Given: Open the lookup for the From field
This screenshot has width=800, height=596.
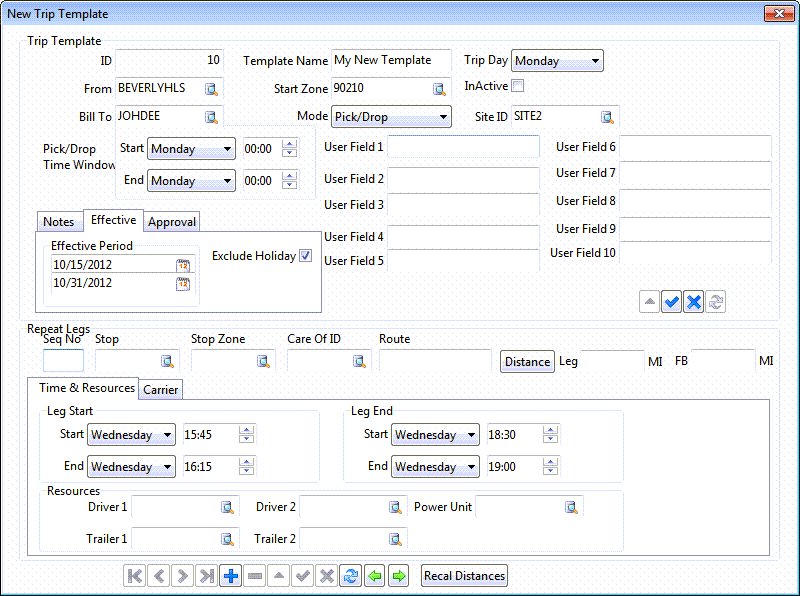Looking at the screenshot, I should [x=211, y=89].
